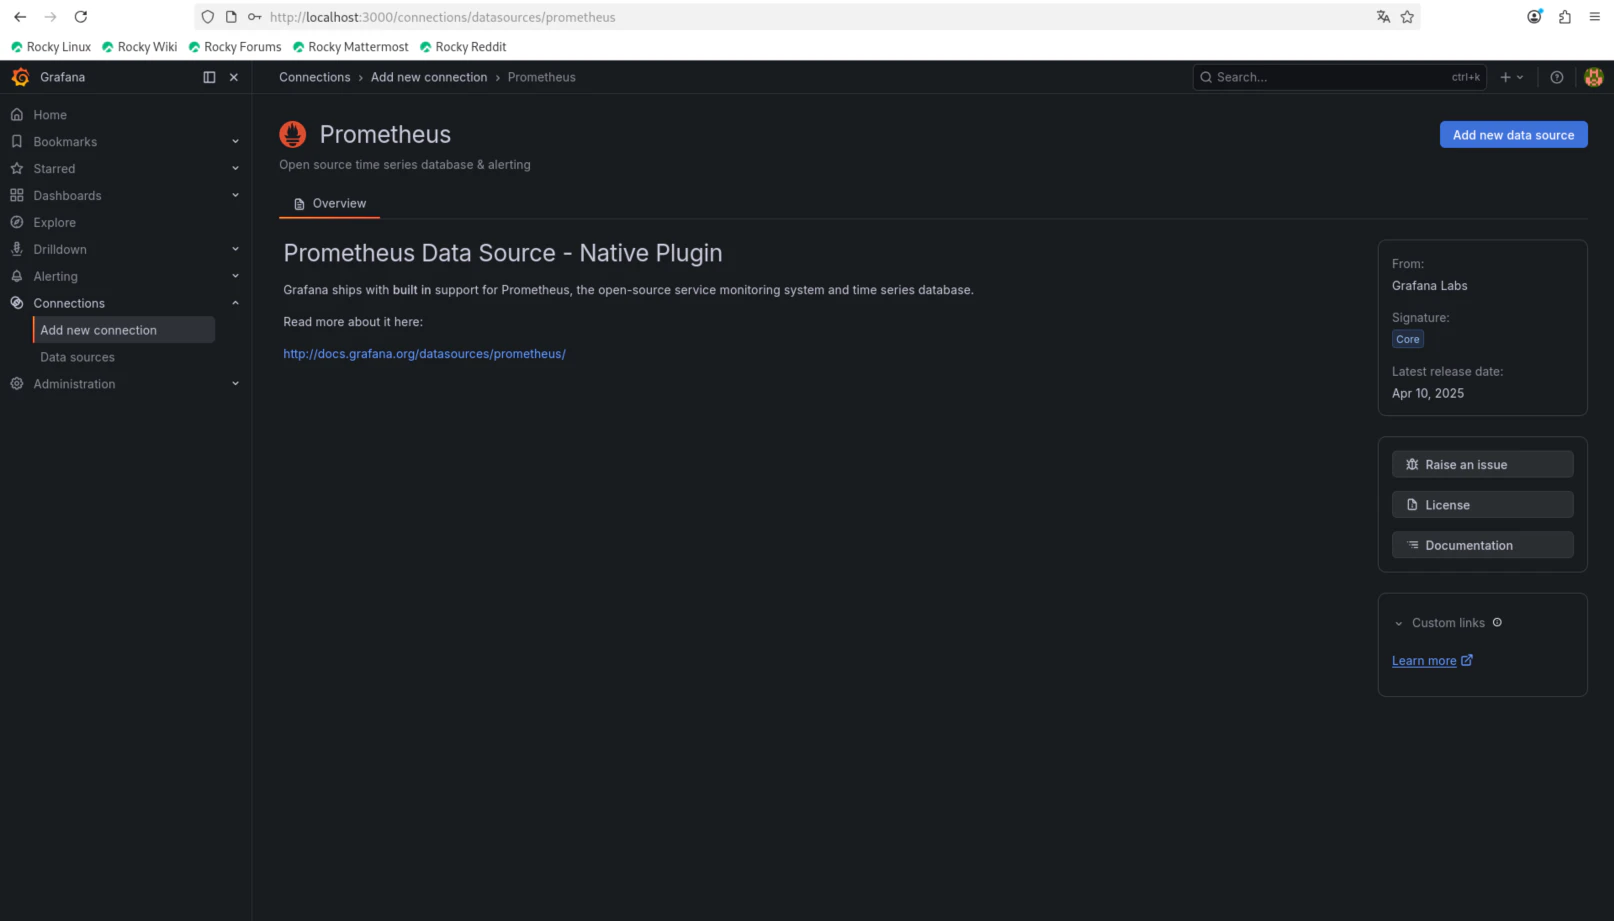Image resolution: width=1614 pixels, height=921 pixels.
Task: Focus the Search field in top bar
Action: 1339,77
